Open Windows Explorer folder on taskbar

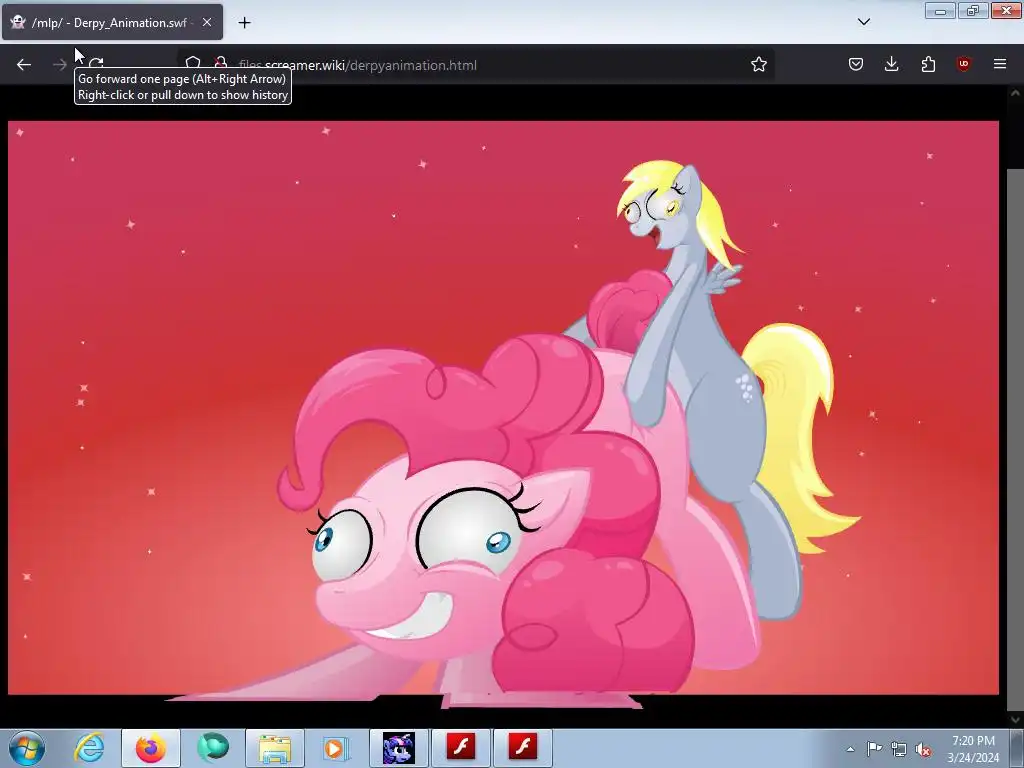click(x=275, y=748)
